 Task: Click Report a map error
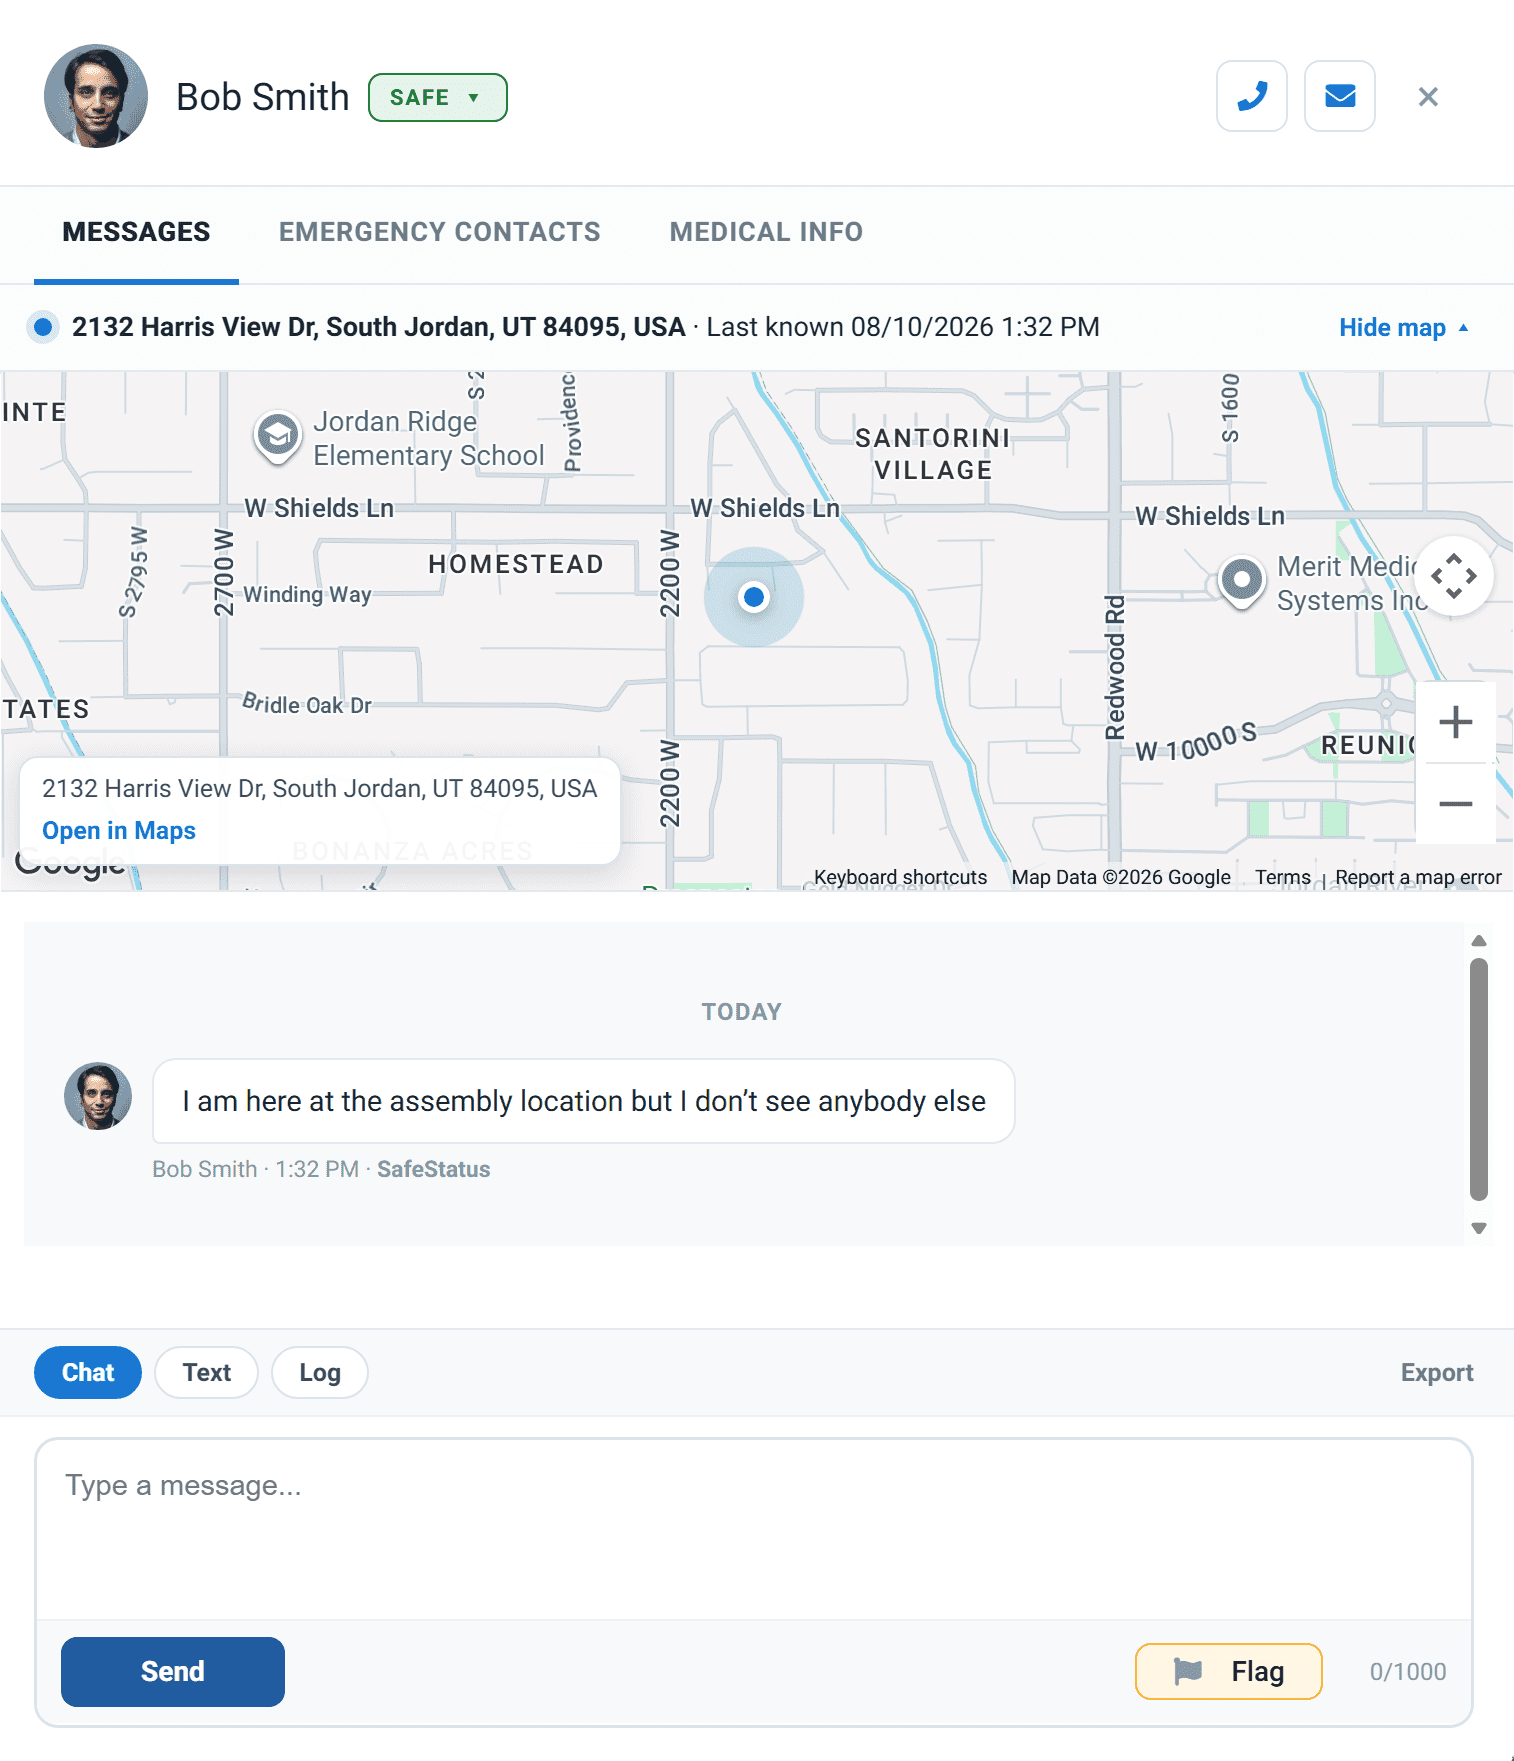tap(1418, 877)
